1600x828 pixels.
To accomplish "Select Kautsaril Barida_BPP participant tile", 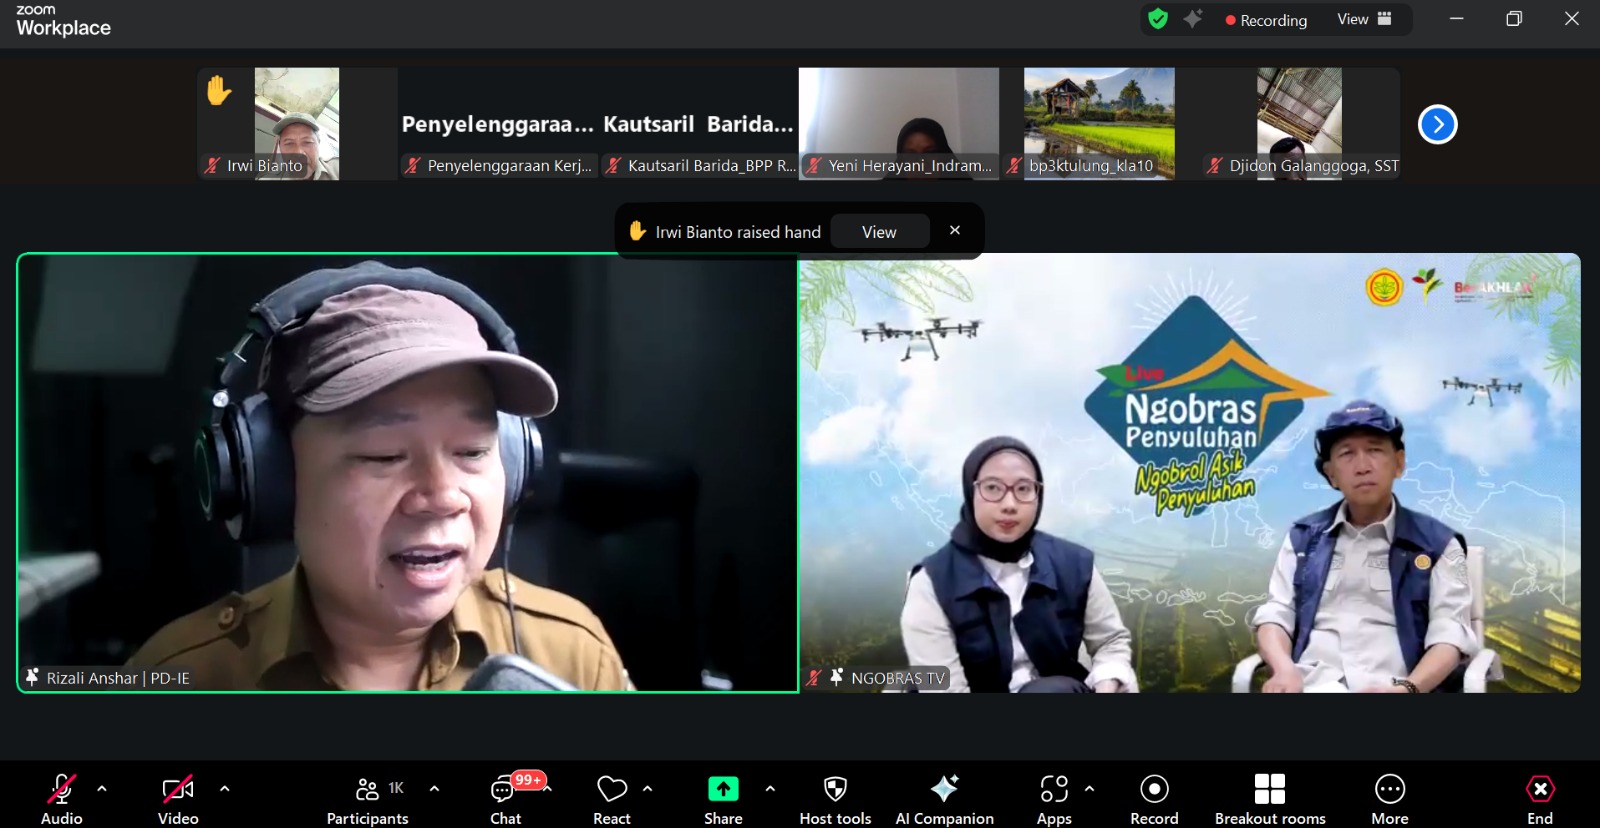I will click(698, 124).
